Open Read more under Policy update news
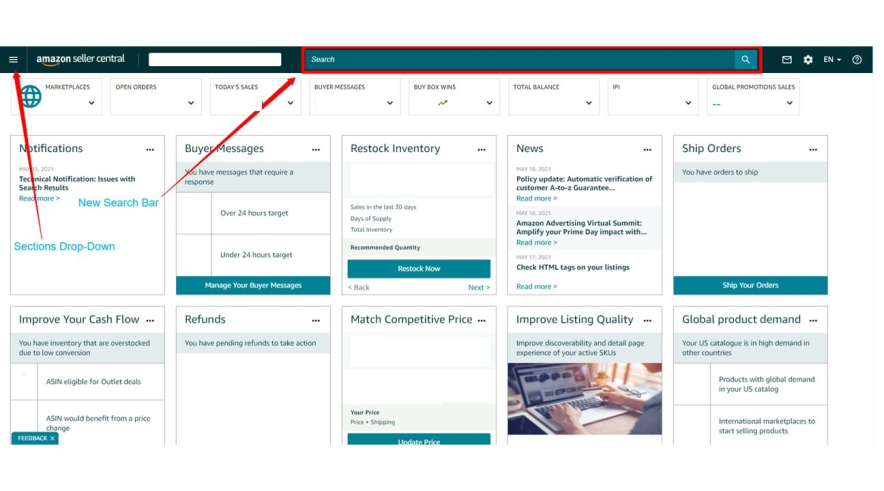The image size is (884, 491). (x=536, y=199)
